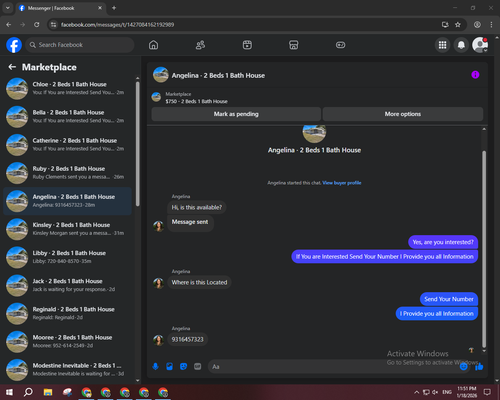Screen dimensions: 500x400
Task: Open the Home feed icon
Action: coord(153,45)
